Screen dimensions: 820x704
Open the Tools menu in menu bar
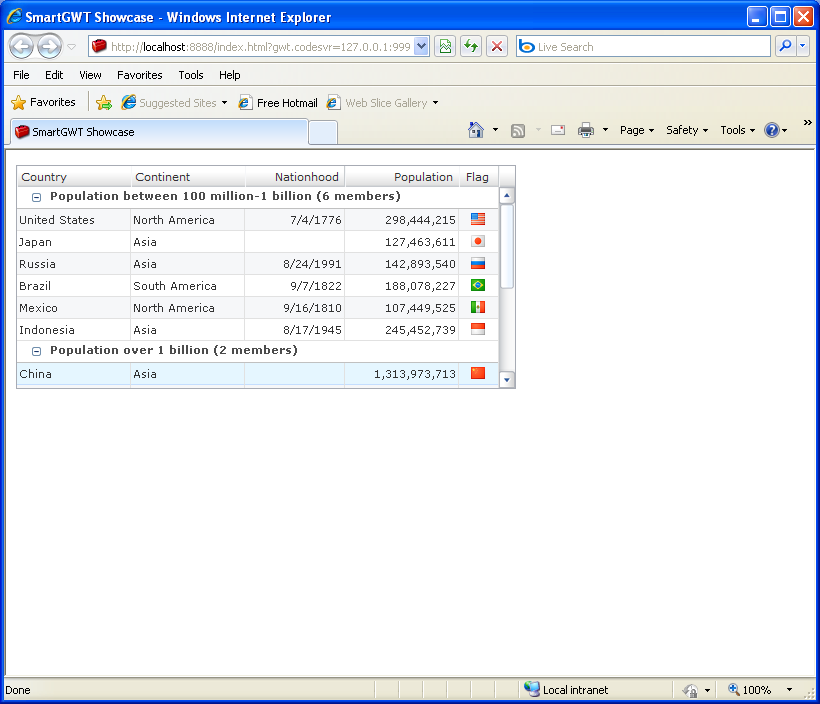(x=191, y=75)
